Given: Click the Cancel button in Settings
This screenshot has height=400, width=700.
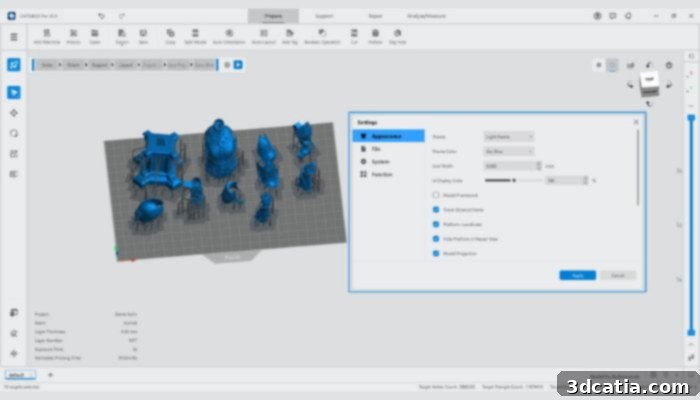Looking at the screenshot, I should [618, 275].
